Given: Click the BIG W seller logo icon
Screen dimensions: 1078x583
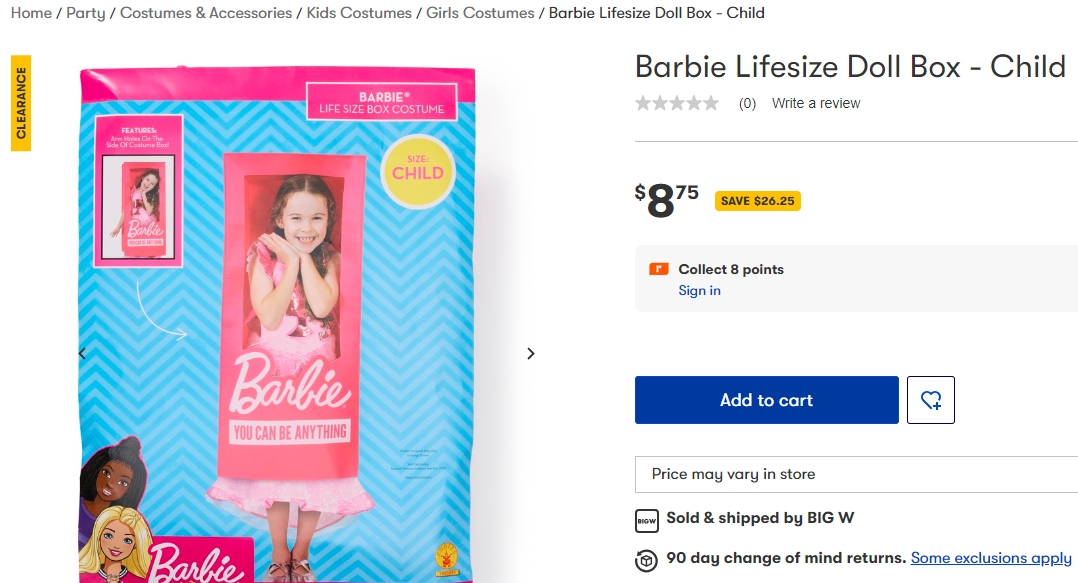Looking at the screenshot, I should click(x=647, y=520).
